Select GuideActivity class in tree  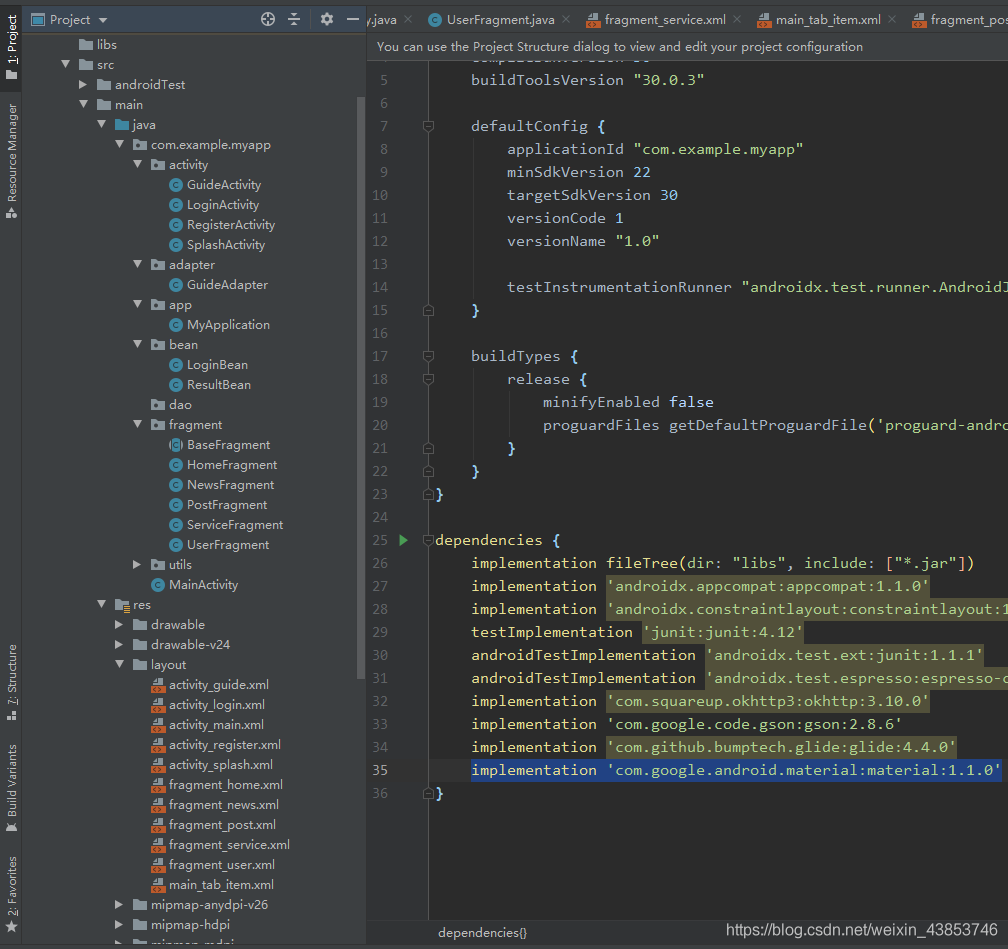[215, 185]
